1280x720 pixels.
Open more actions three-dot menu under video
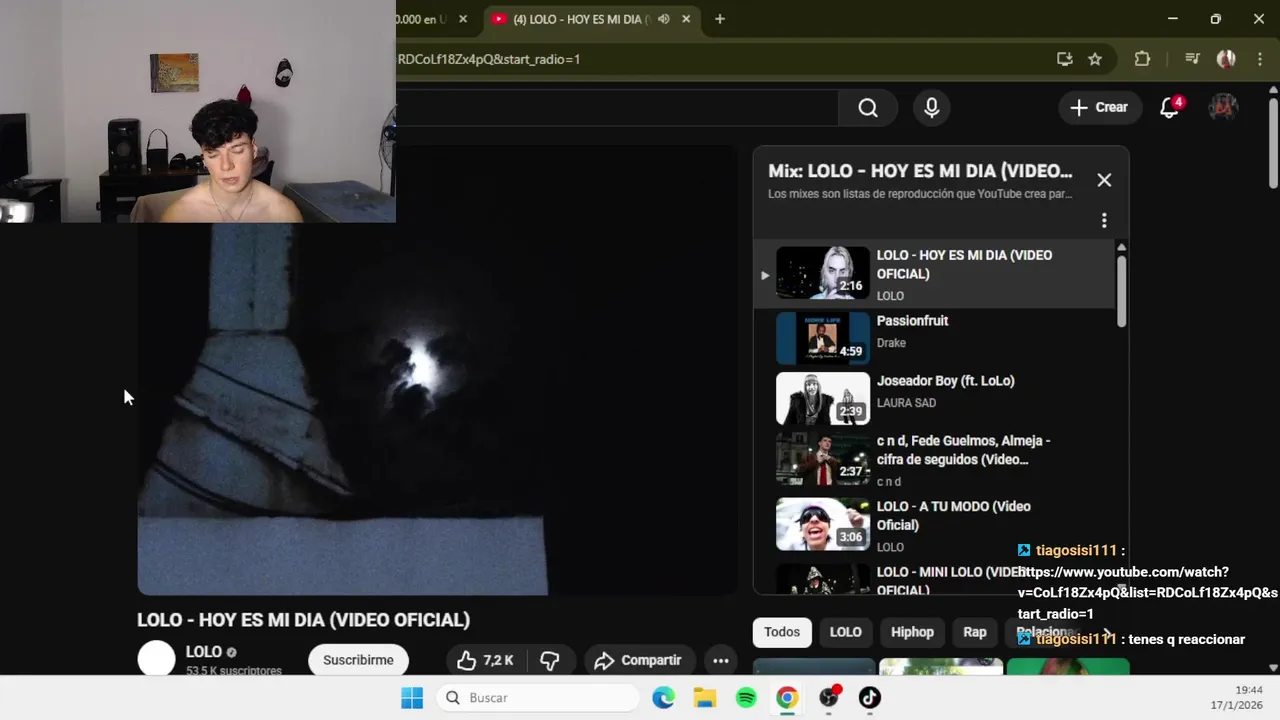click(721, 660)
